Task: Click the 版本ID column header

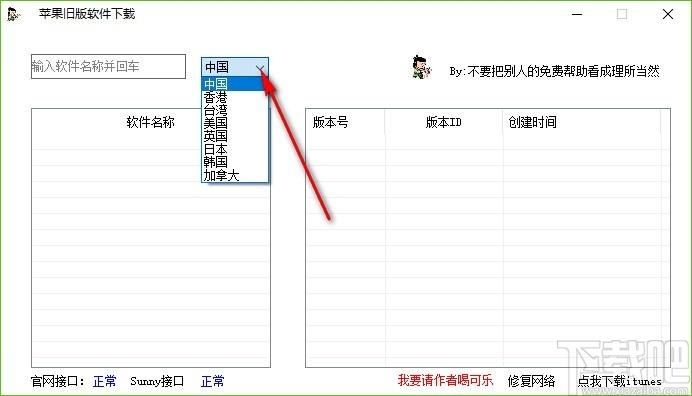Action: 444,122
